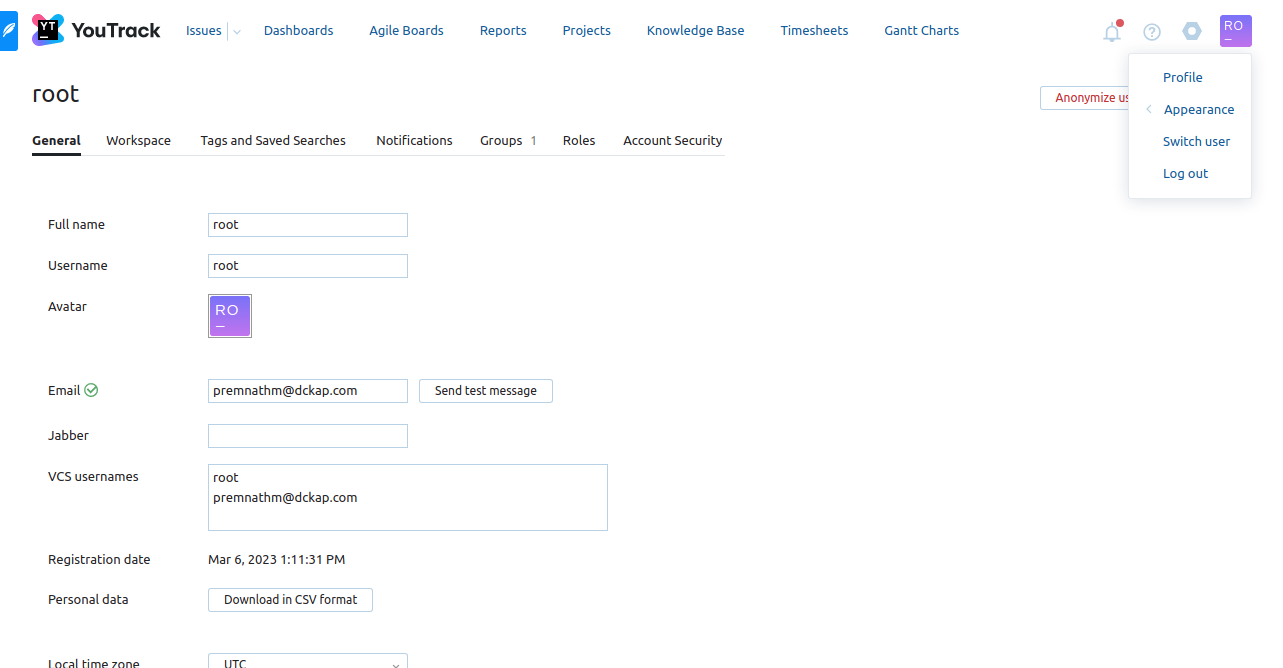This screenshot has width=1283, height=668.
Task: Open the RO avatar menu in the header
Action: click(1236, 31)
